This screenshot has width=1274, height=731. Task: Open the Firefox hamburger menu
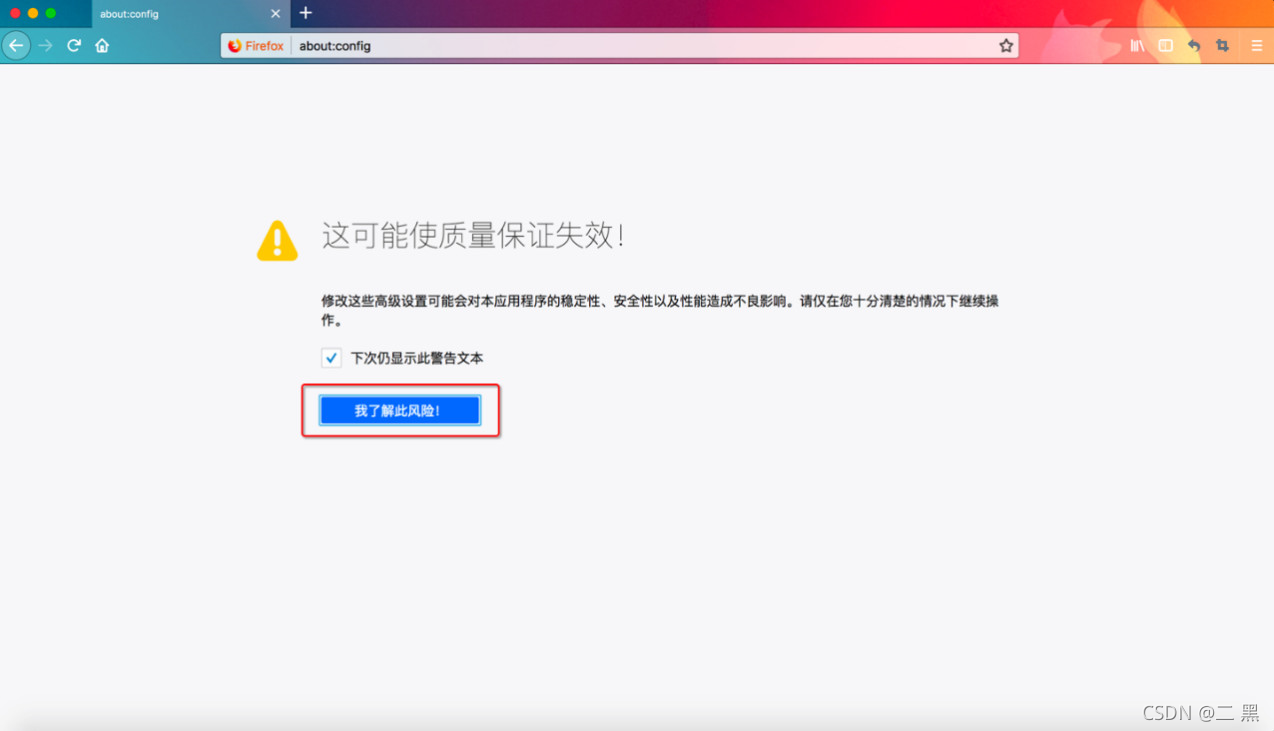tap(1257, 46)
